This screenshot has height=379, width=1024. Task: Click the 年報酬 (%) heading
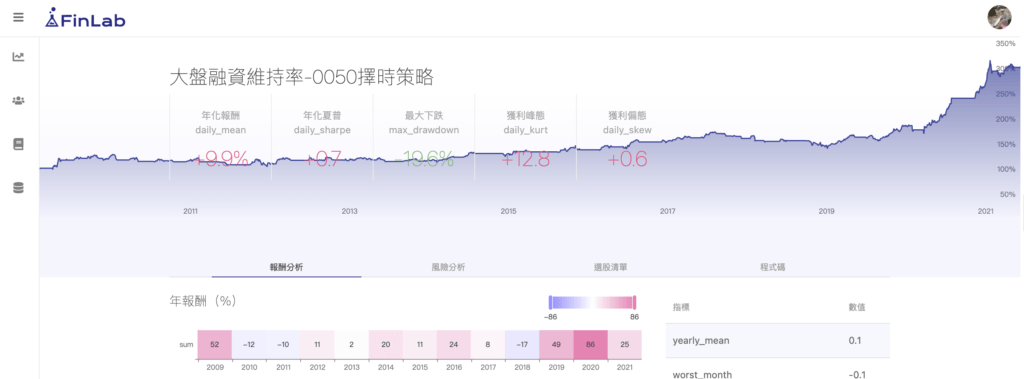pyautogui.click(x=202, y=301)
